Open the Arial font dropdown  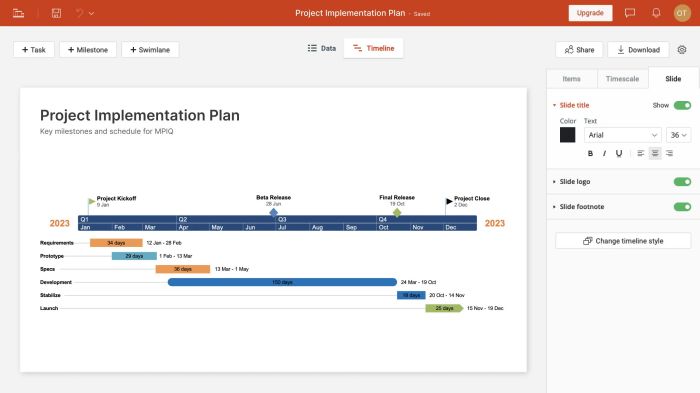[623, 135]
